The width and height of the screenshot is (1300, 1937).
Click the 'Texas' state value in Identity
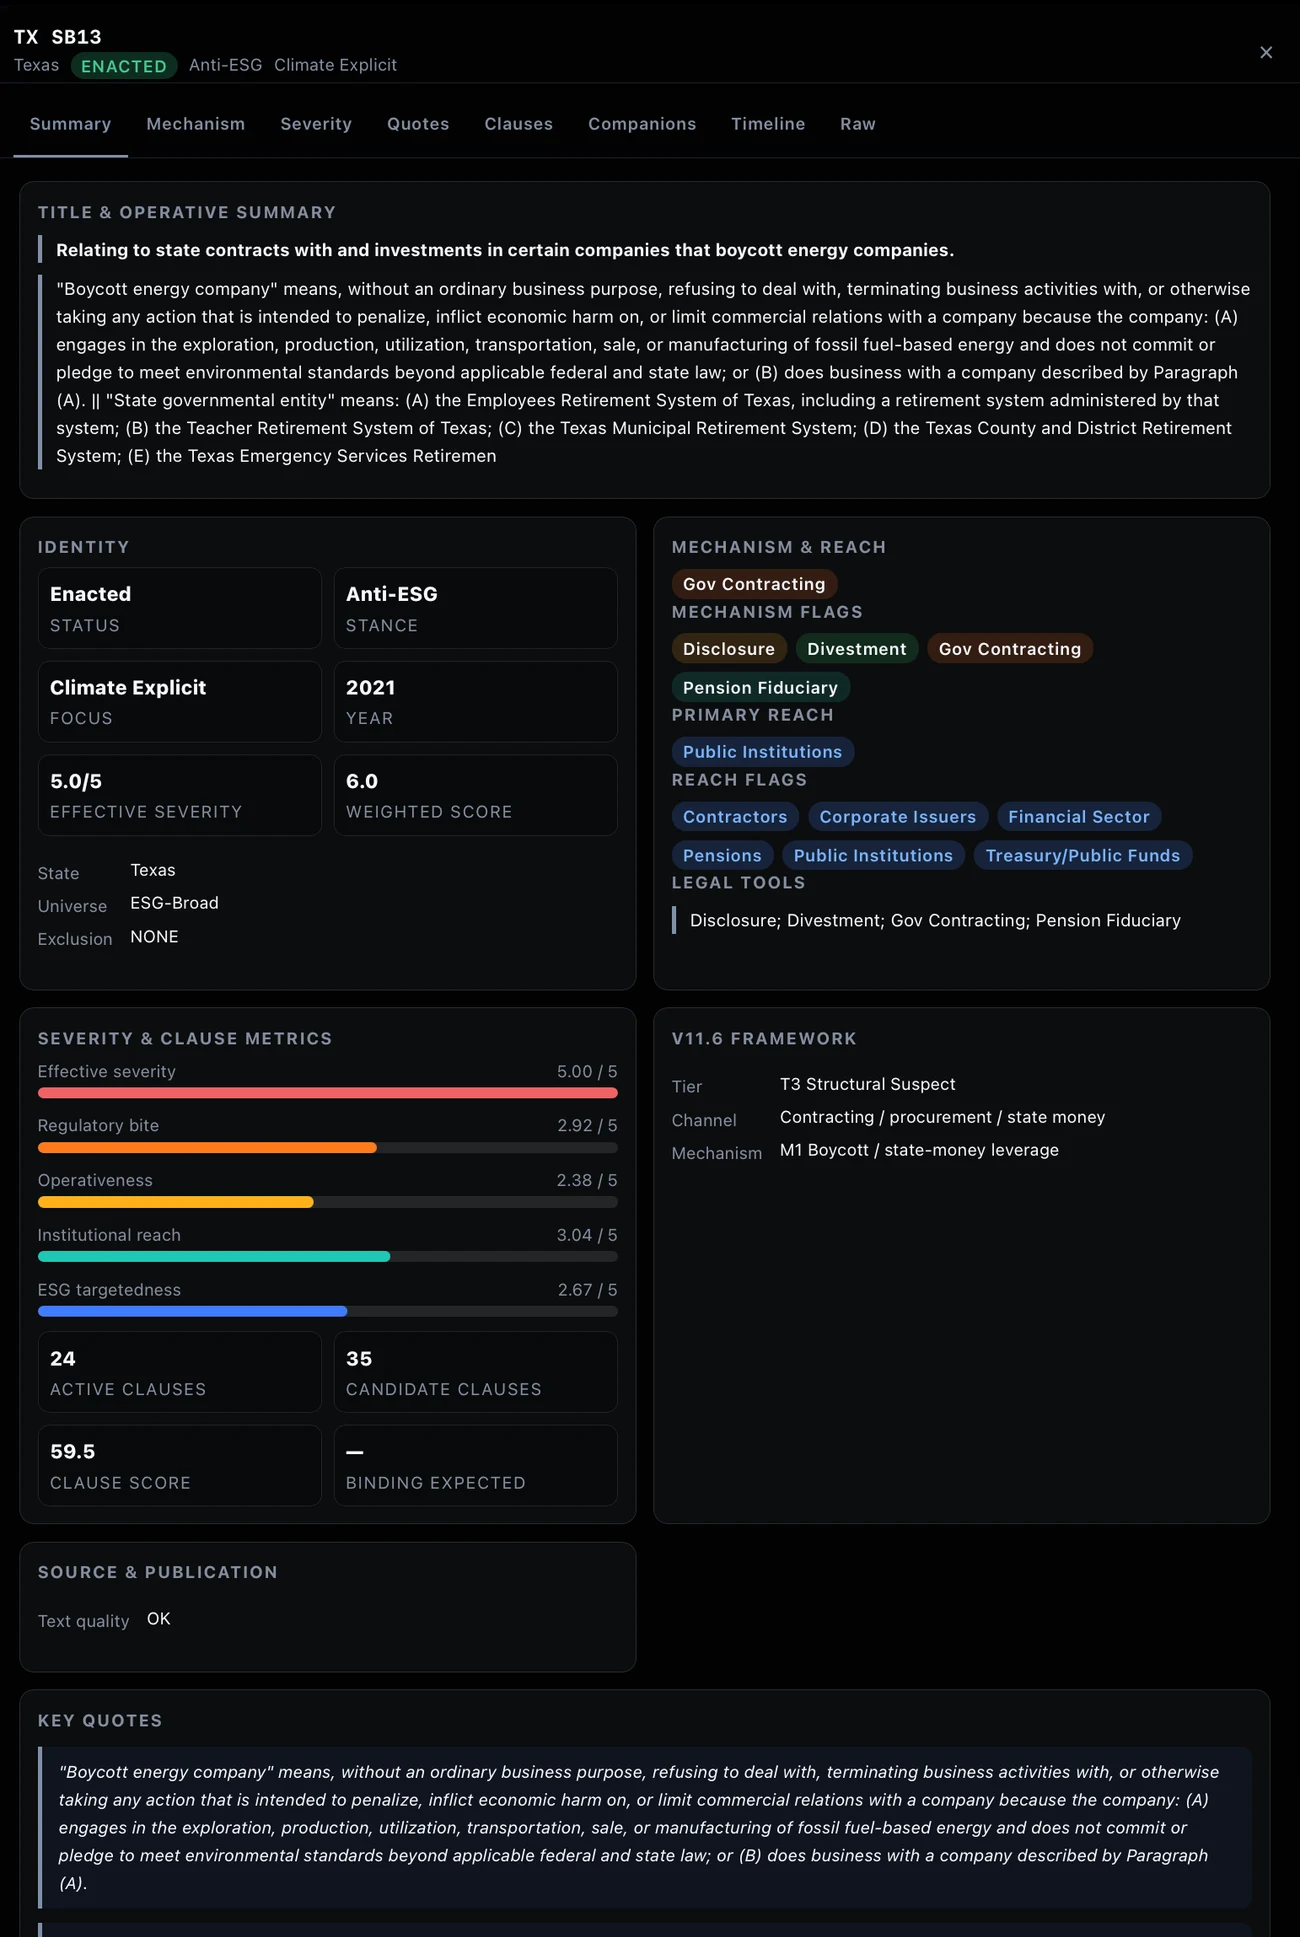(153, 870)
